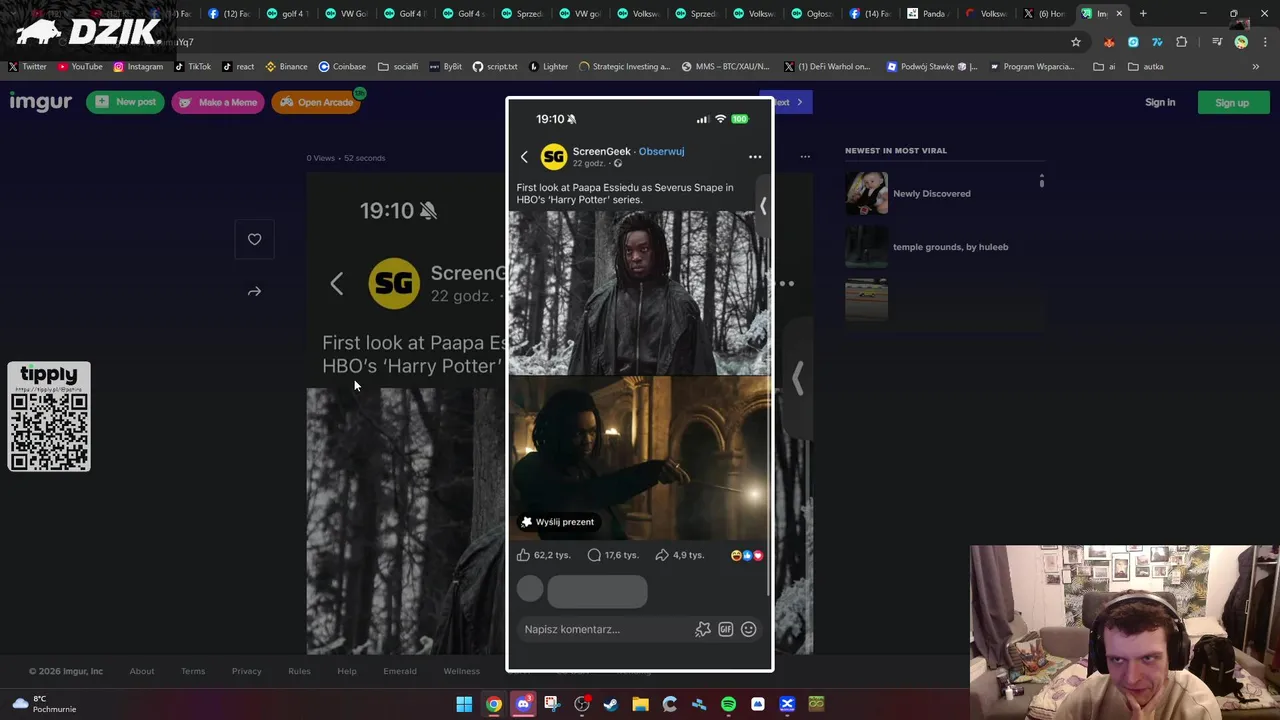The image size is (1280, 720).
Task: Open the post options three-dot menu
Action: pyautogui.click(x=805, y=157)
